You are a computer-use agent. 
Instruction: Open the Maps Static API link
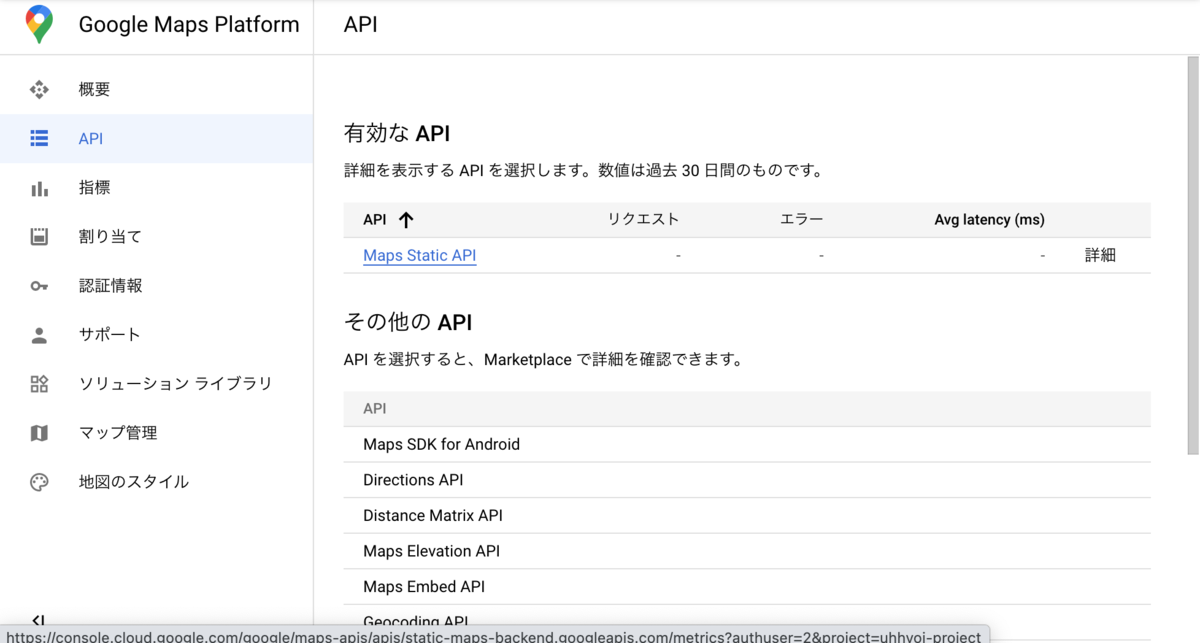419,256
